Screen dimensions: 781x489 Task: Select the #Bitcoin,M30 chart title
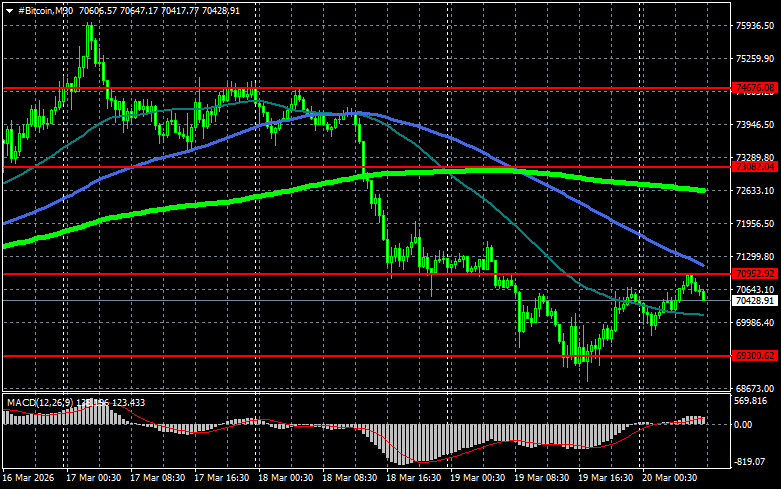[x=45, y=10]
